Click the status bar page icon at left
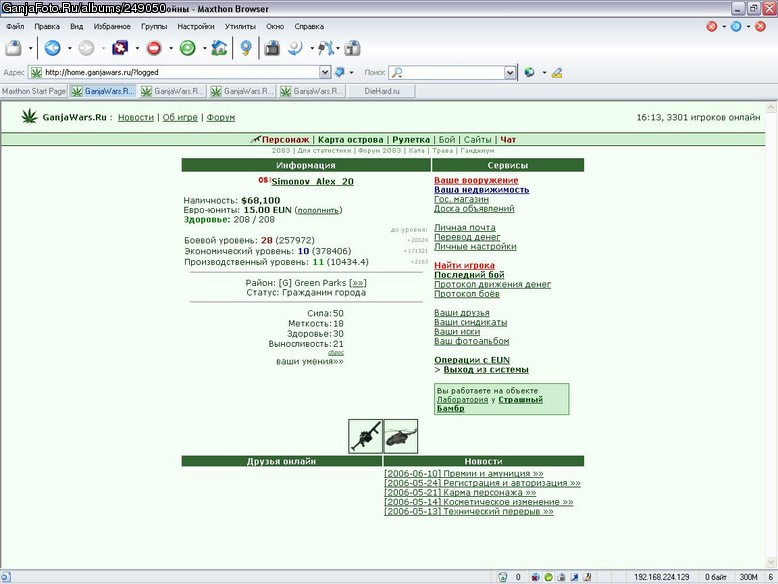Screen dimensions: 778x584 coord(5,577)
